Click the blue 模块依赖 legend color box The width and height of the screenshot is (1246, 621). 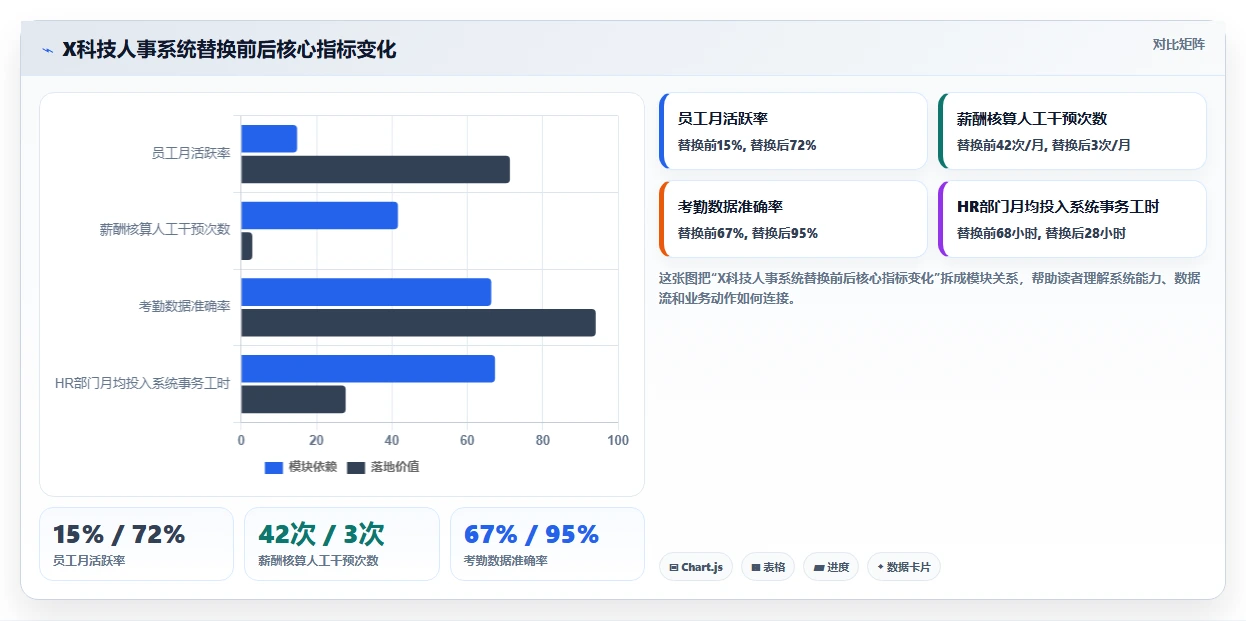coord(274,468)
